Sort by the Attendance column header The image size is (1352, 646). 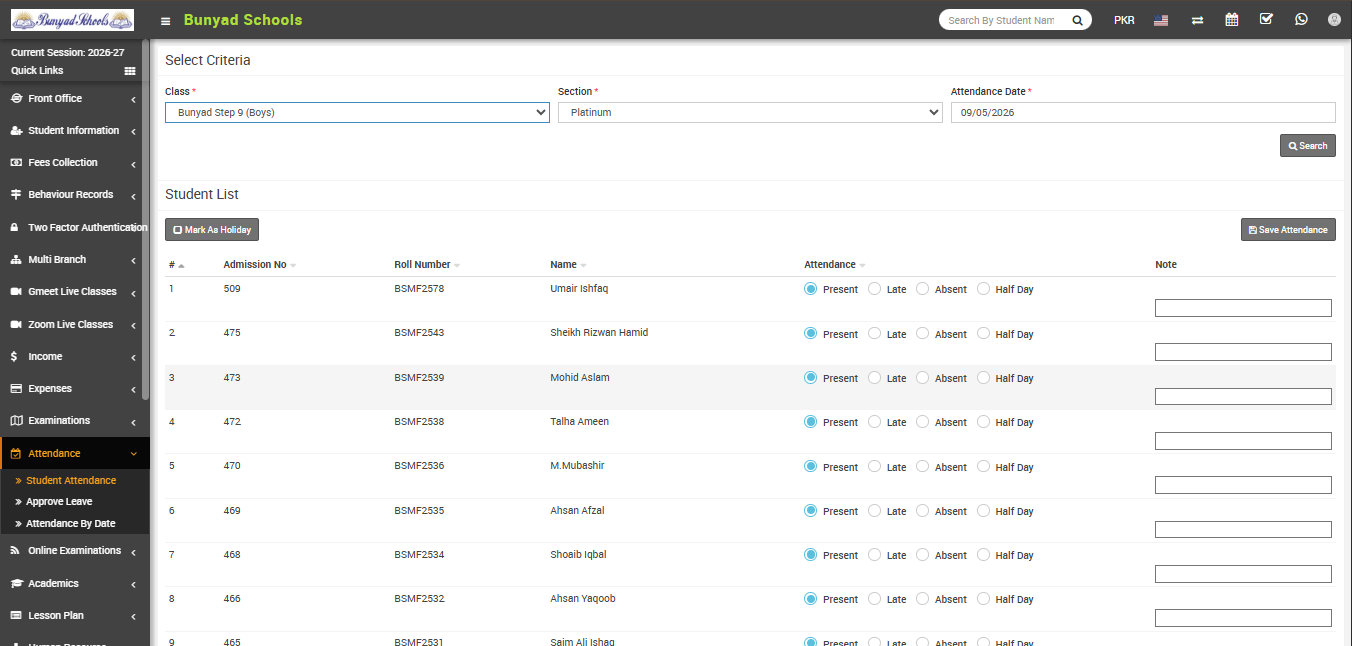tap(834, 265)
